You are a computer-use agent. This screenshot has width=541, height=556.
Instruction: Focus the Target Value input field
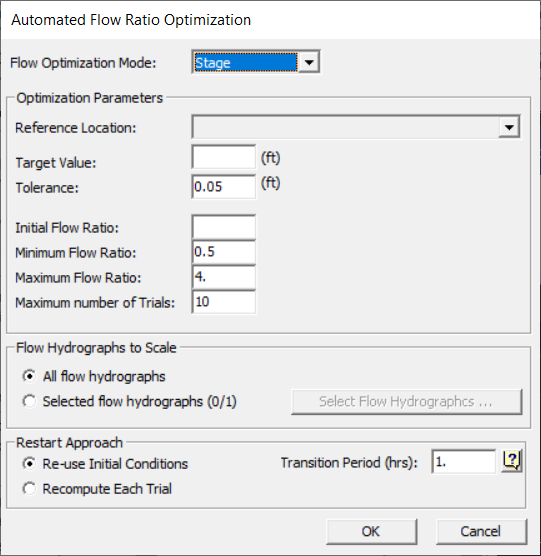pyautogui.click(x=224, y=157)
